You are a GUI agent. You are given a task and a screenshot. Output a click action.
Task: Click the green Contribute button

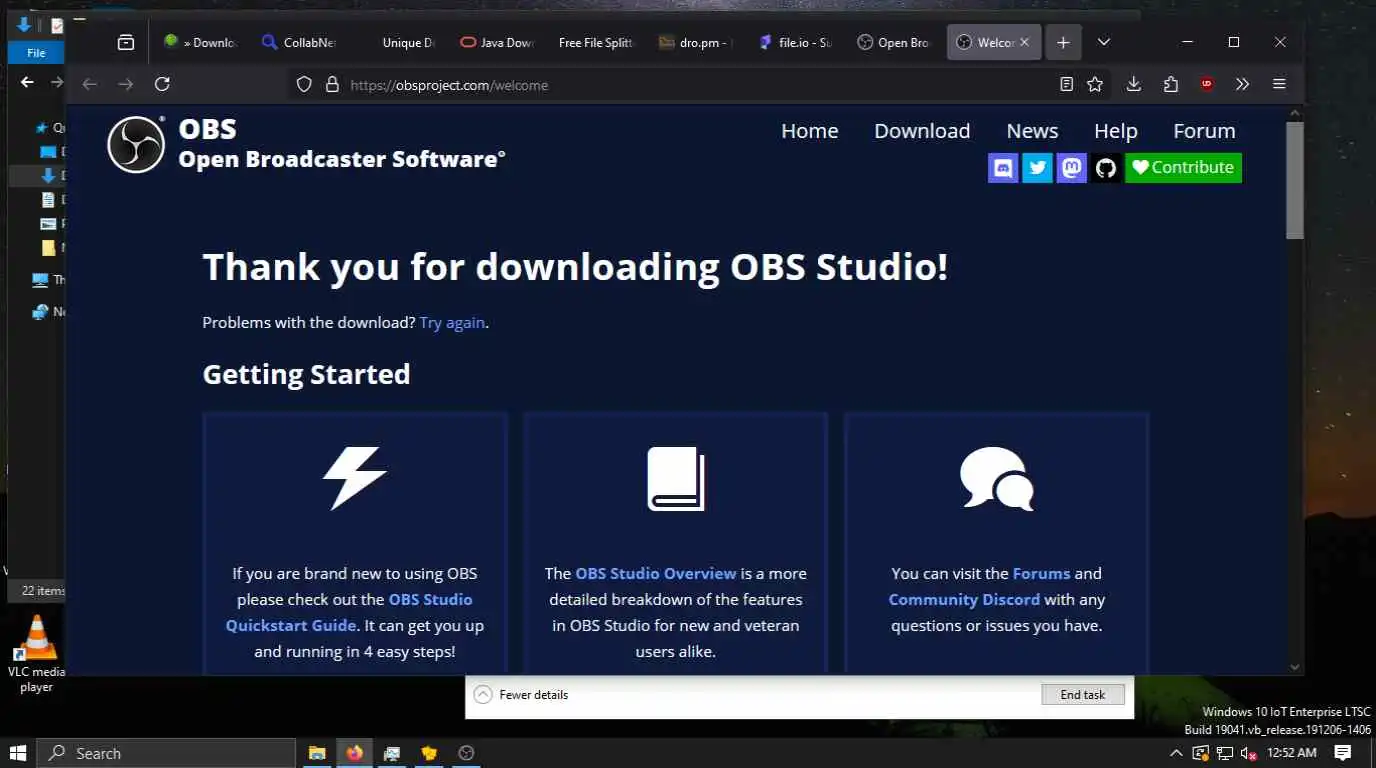coord(1183,168)
